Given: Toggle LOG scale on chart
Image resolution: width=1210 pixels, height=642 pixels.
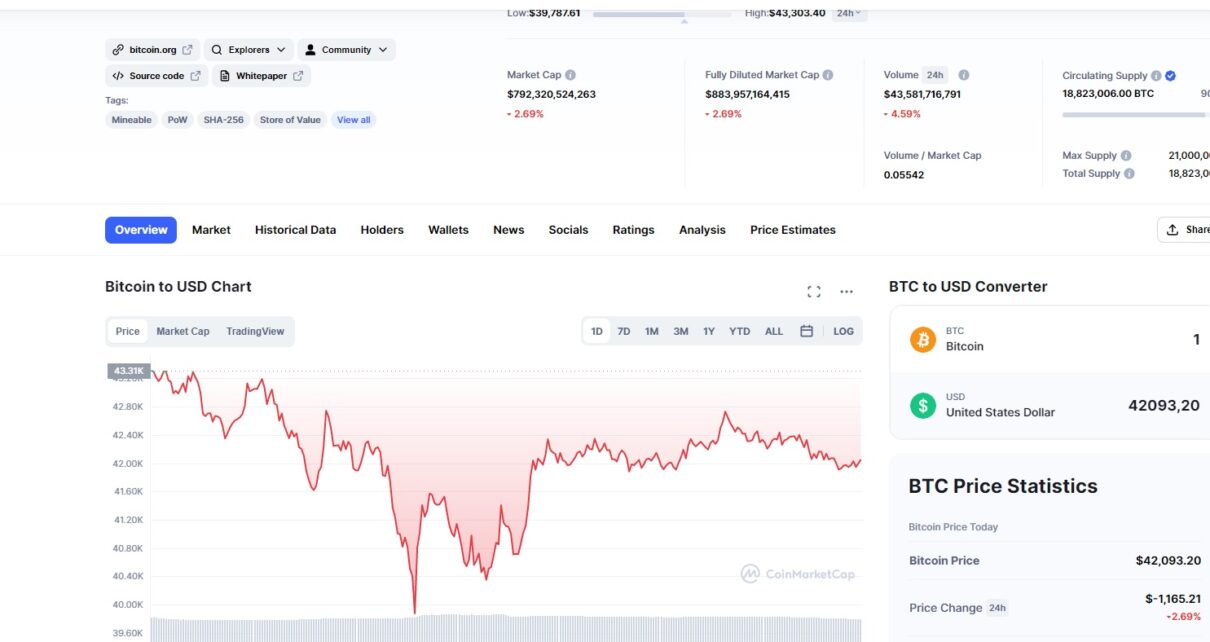Looking at the screenshot, I should (x=844, y=332).
